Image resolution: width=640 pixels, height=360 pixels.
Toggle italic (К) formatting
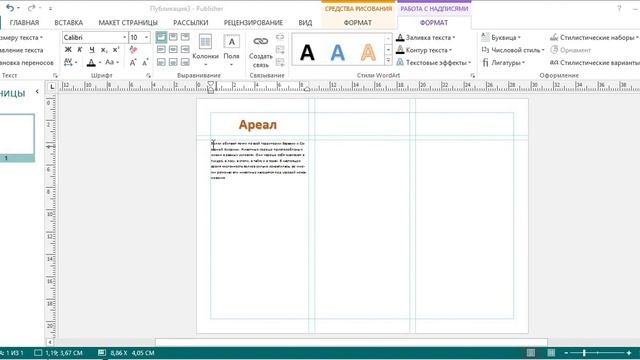(80, 50)
